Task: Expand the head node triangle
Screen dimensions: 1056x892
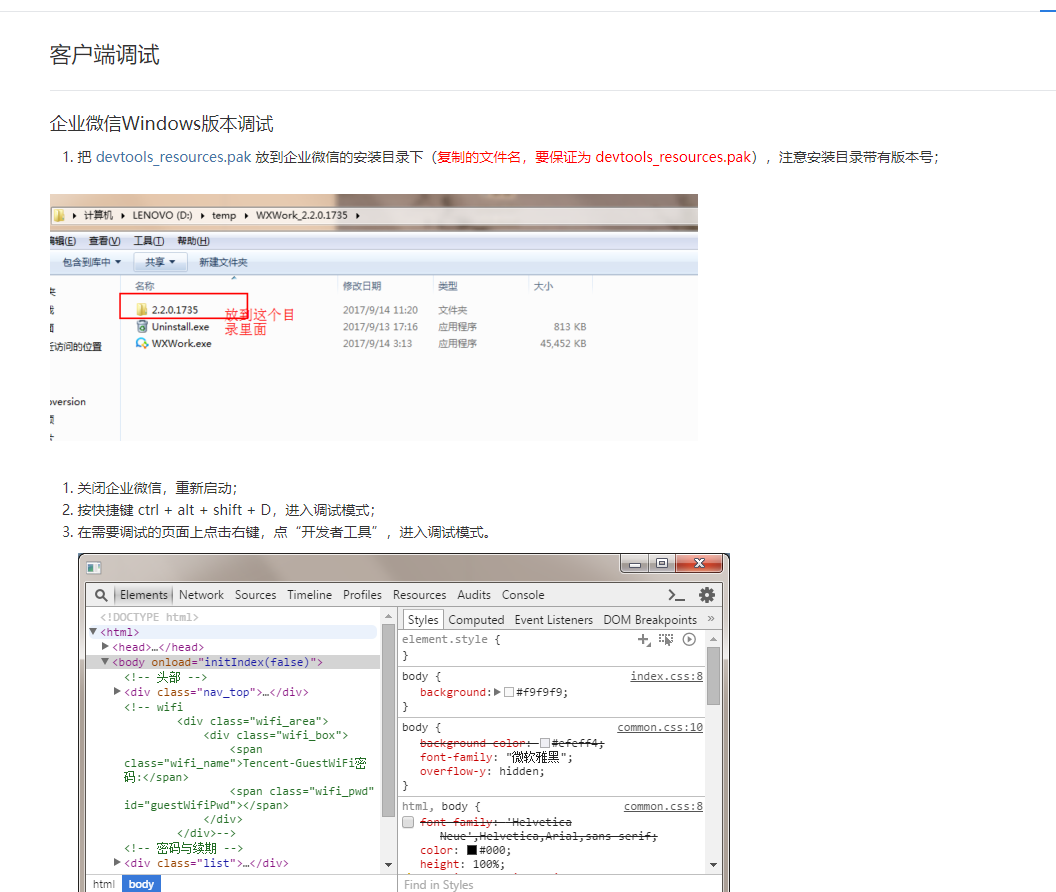Action: (x=105, y=646)
